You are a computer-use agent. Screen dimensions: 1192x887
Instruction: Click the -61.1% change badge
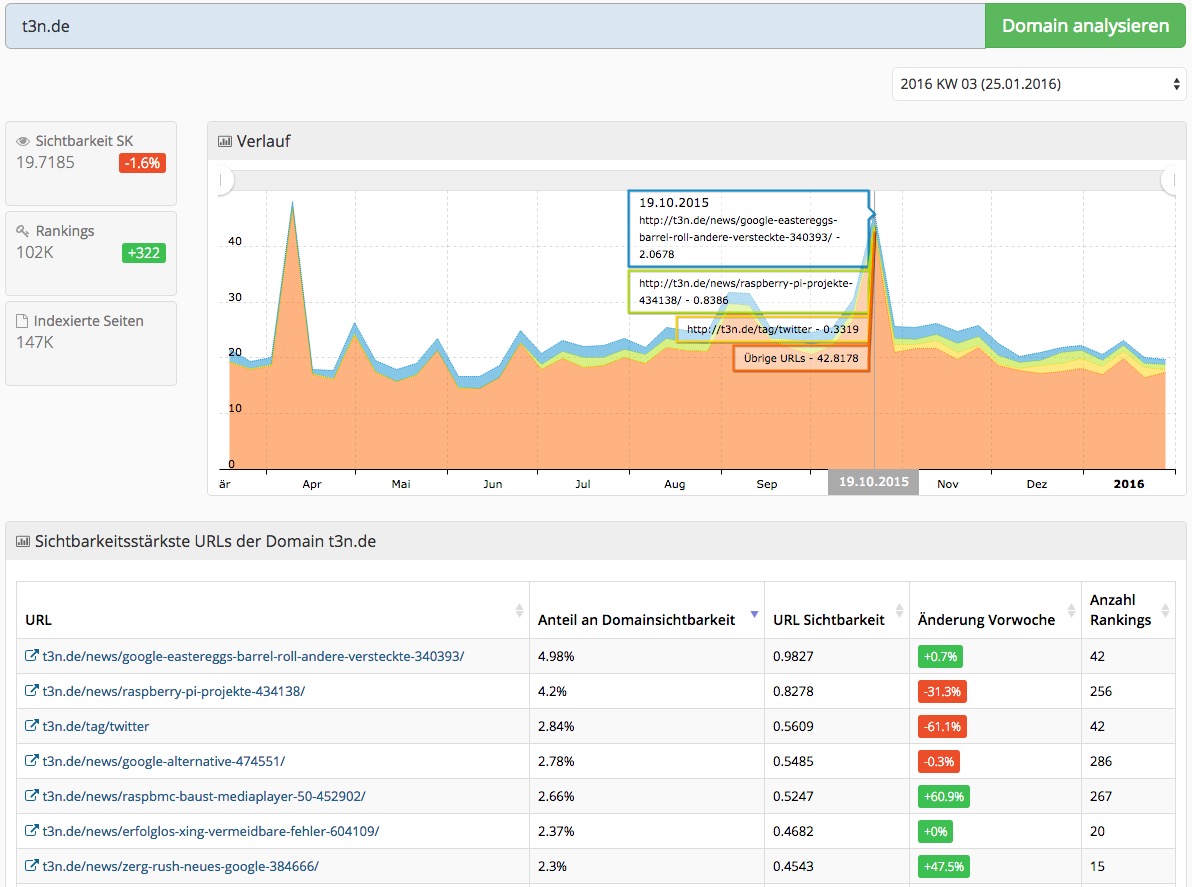(x=942, y=727)
